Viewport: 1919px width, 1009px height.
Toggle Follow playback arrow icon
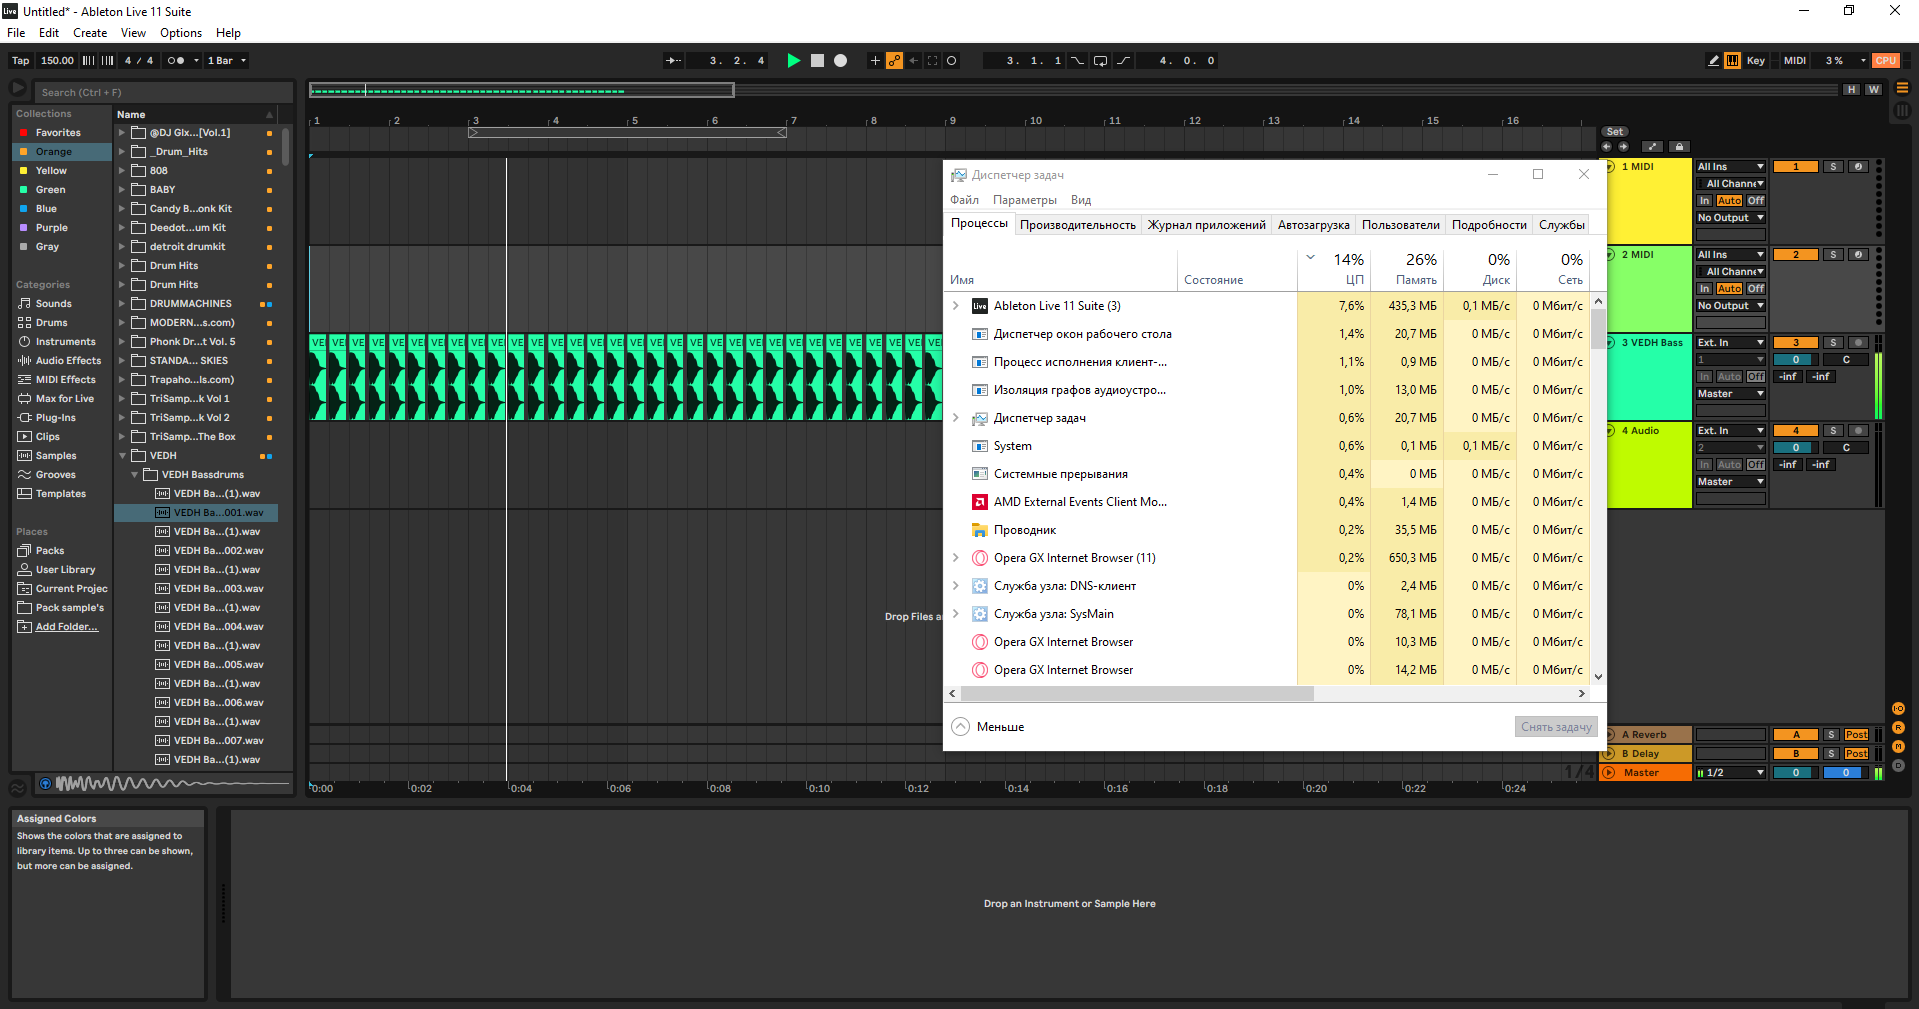[674, 61]
